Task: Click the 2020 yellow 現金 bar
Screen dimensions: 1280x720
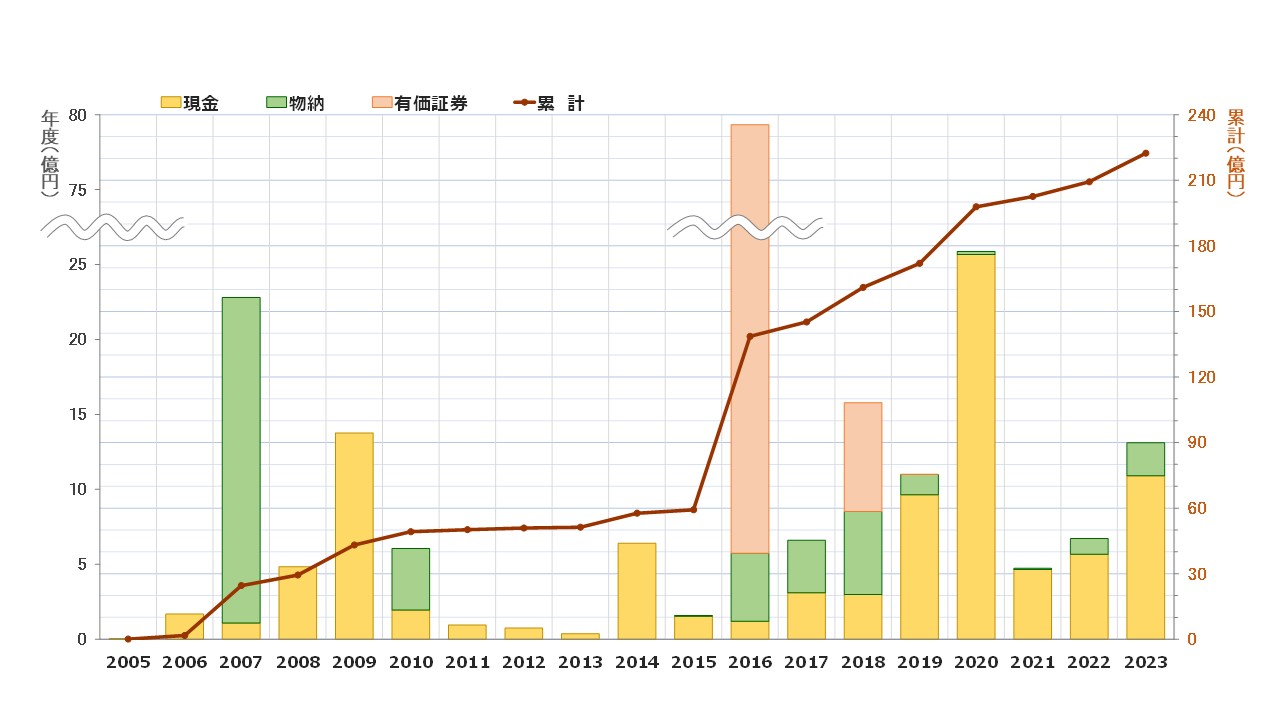Action: point(976,447)
